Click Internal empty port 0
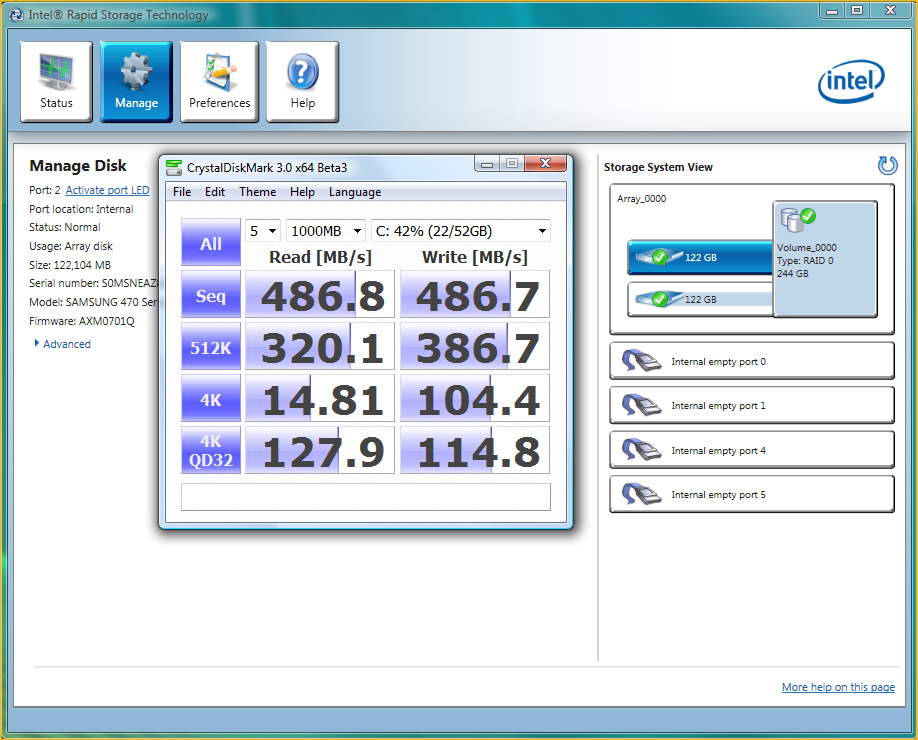This screenshot has width=918, height=740. (x=752, y=361)
